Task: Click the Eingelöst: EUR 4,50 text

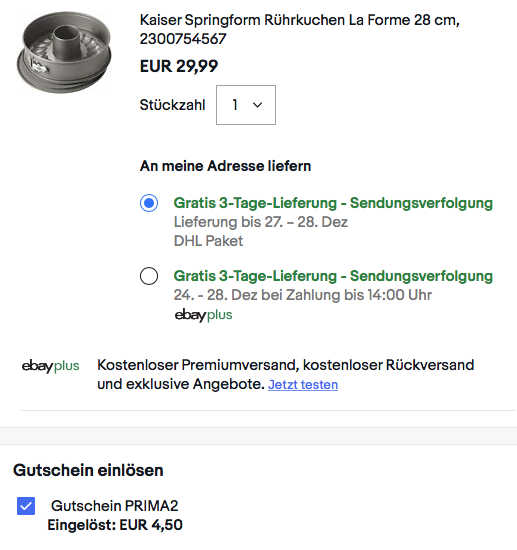Action: click(115, 525)
